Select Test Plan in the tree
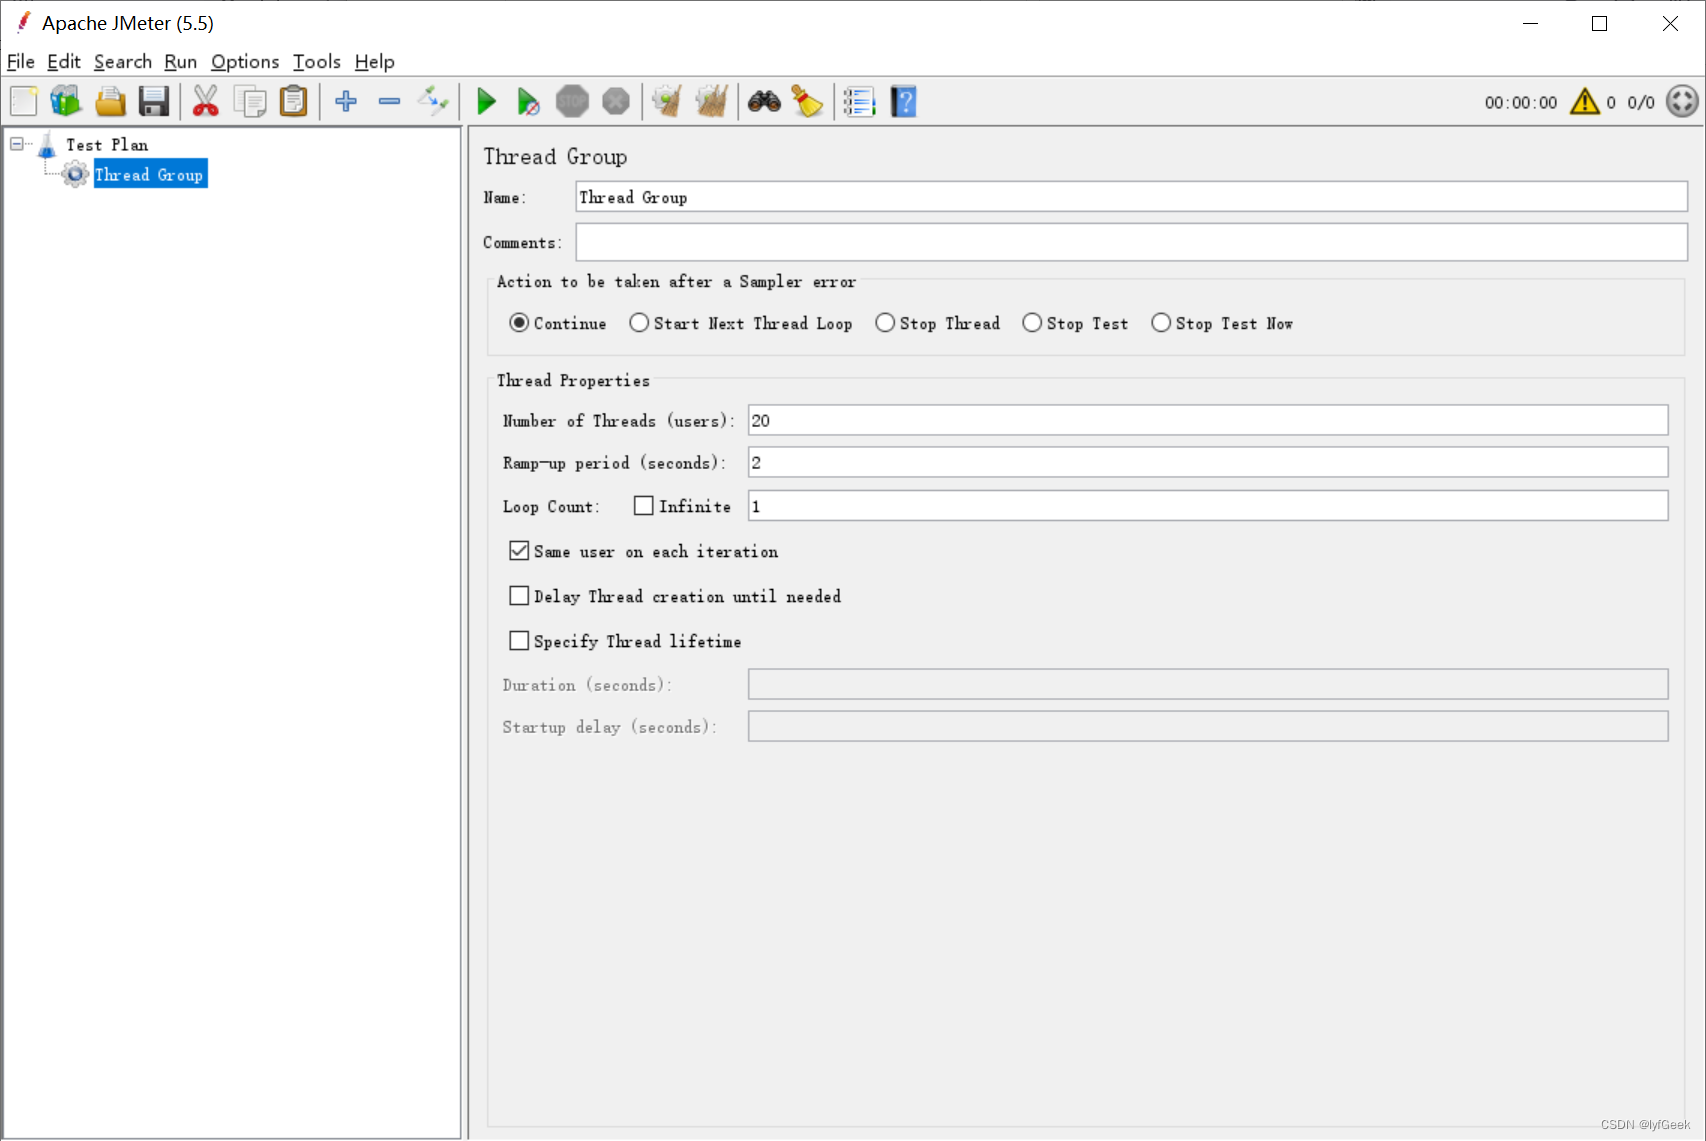 click(107, 145)
